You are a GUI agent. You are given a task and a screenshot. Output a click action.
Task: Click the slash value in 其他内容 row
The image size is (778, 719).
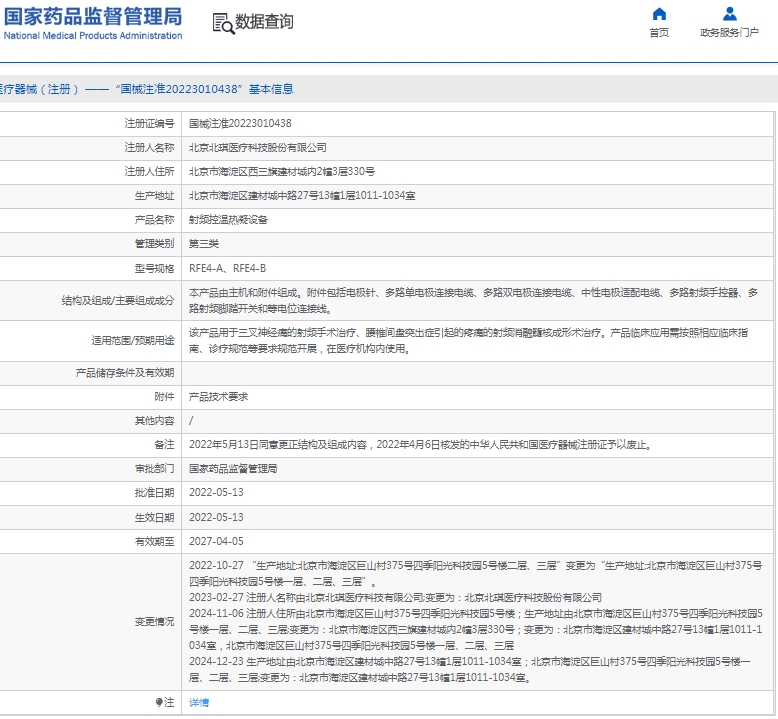tap(191, 421)
